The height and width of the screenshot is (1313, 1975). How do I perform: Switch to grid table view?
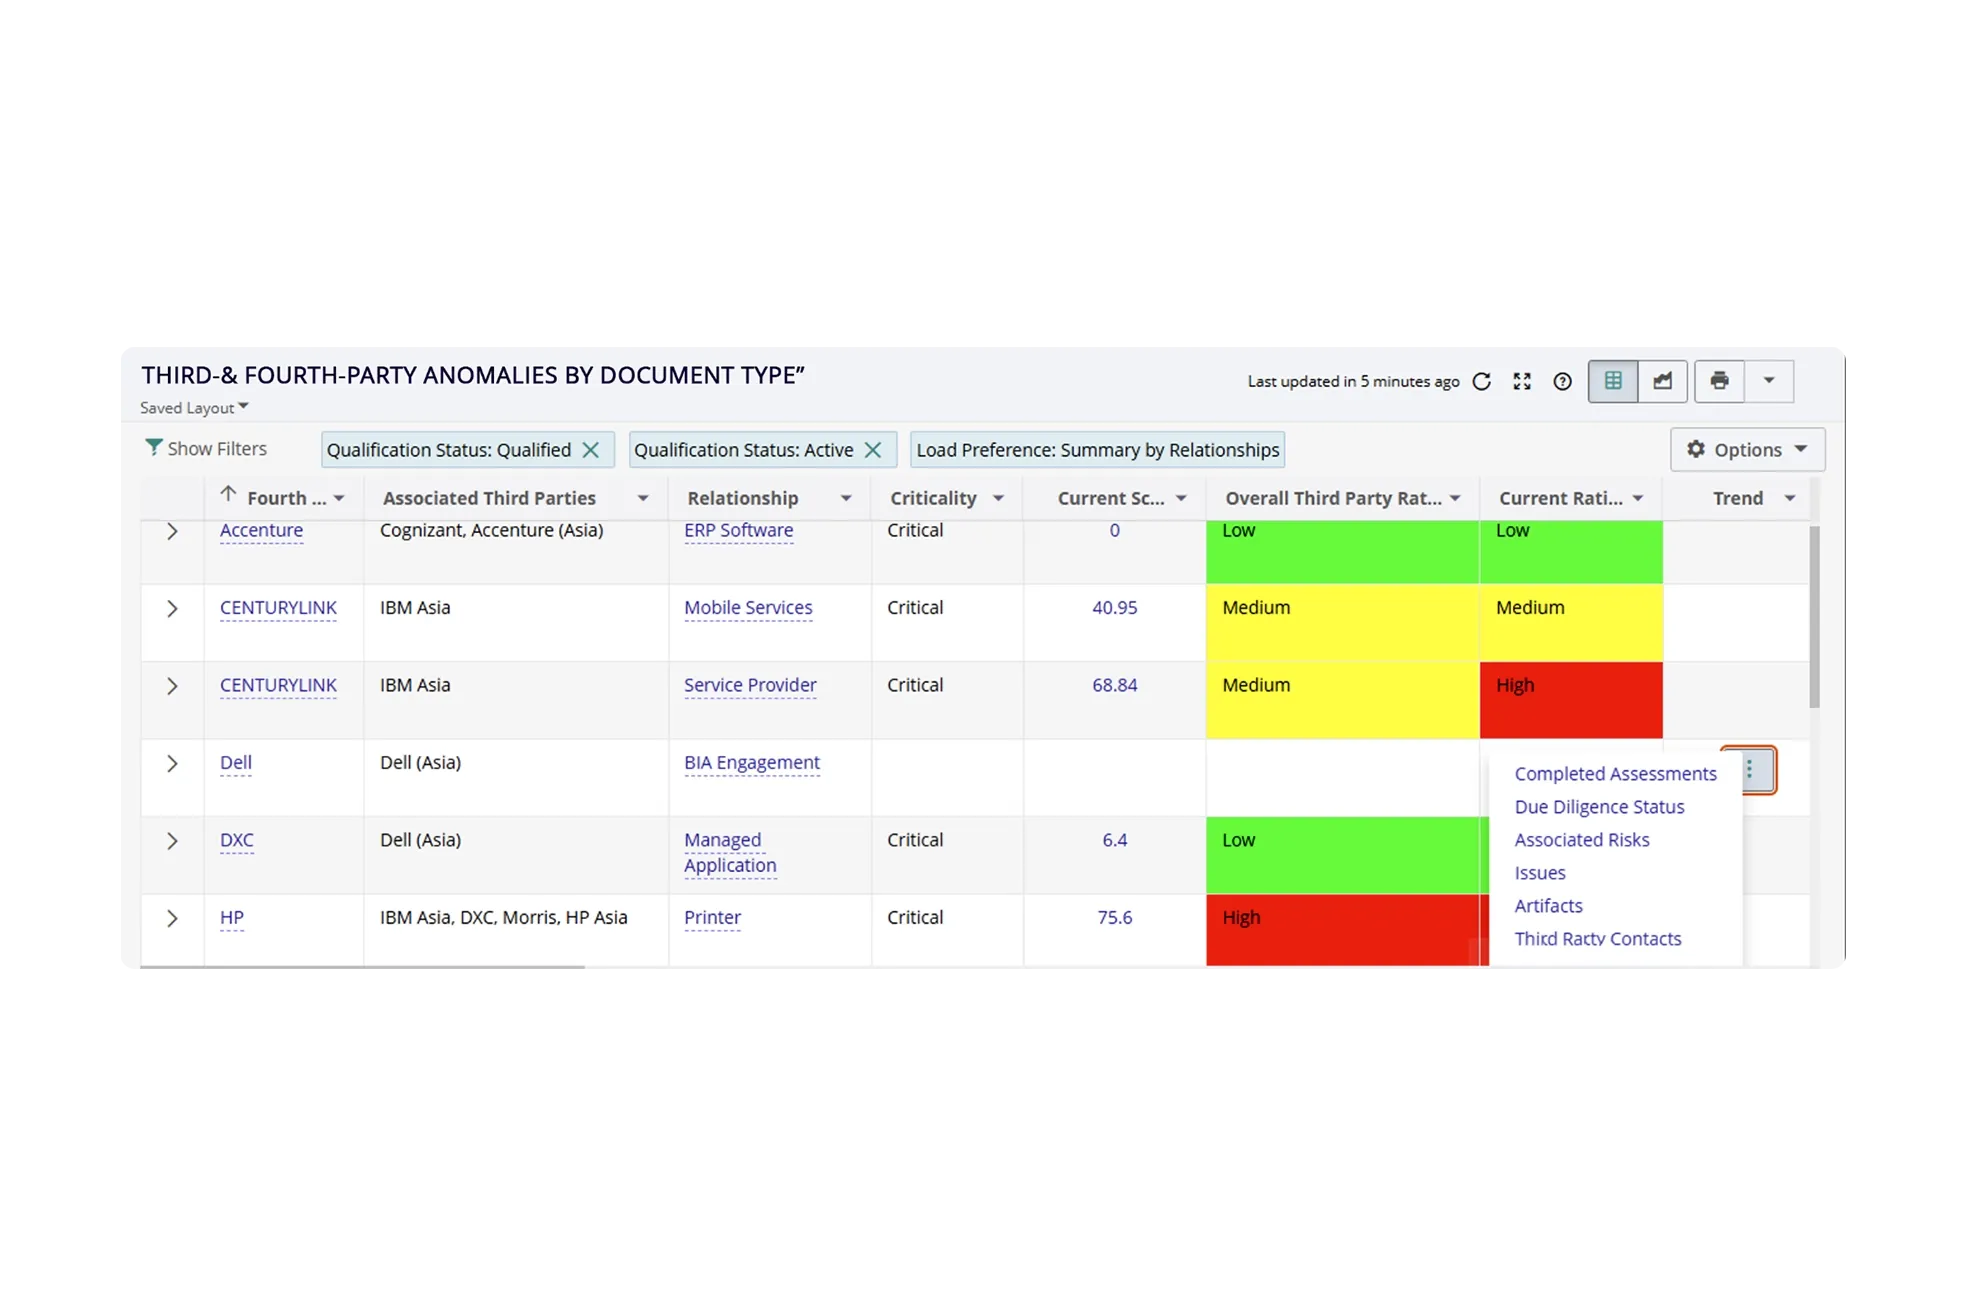(x=1613, y=381)
